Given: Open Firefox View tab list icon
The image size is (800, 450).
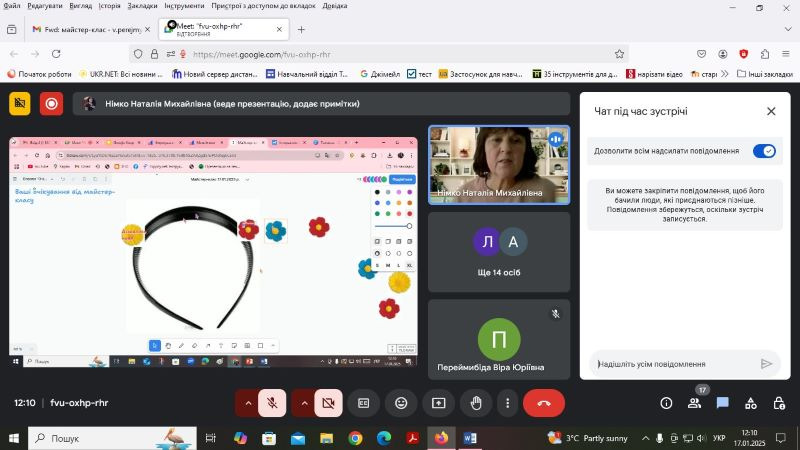Looking at the screenshot, I should point(12,30).
